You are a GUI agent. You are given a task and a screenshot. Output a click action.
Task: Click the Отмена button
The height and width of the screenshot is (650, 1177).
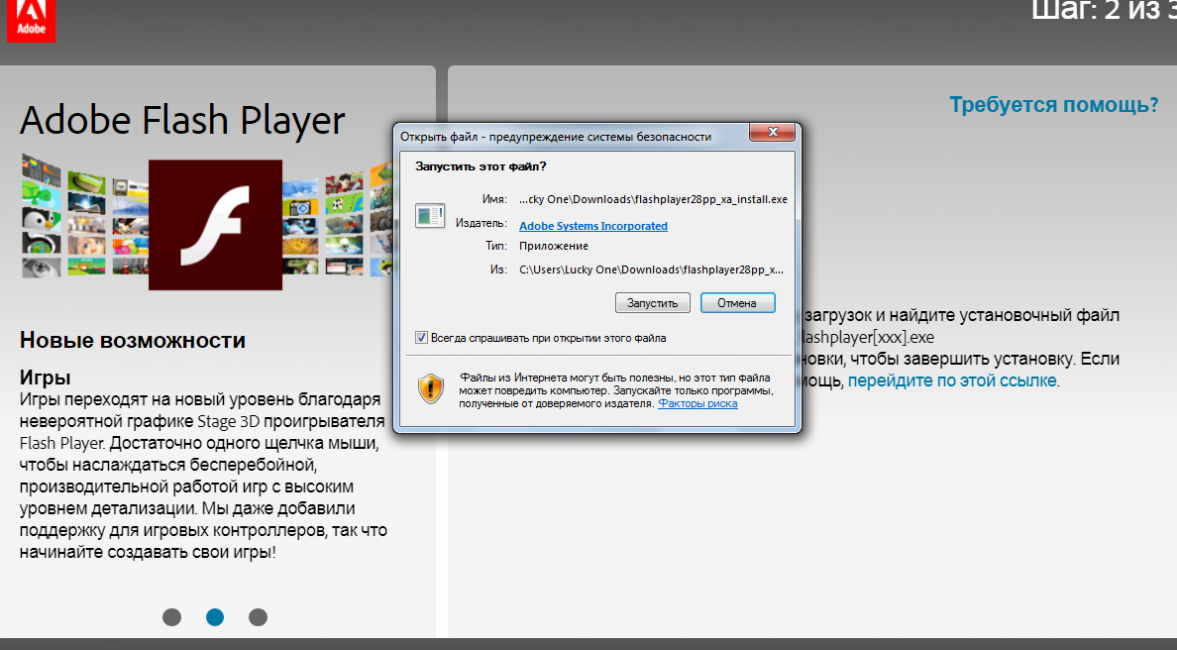[737, 303]
